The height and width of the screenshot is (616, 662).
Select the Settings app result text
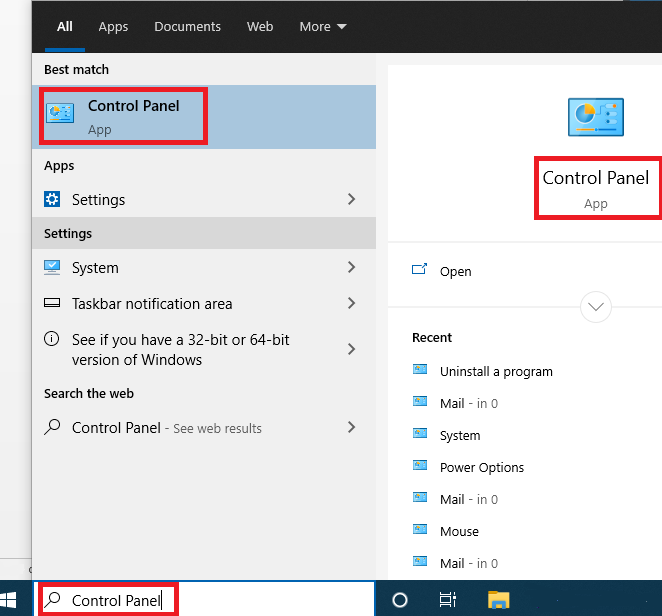[x=98, y=200]
